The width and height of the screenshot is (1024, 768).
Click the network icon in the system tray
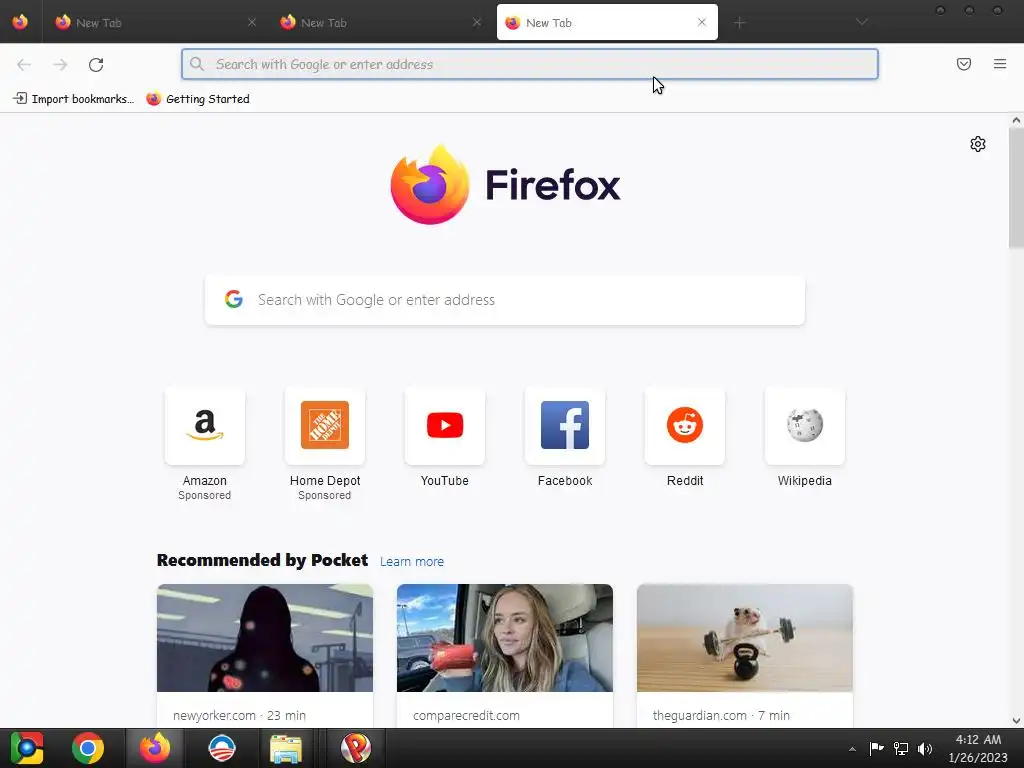[901, 748]
